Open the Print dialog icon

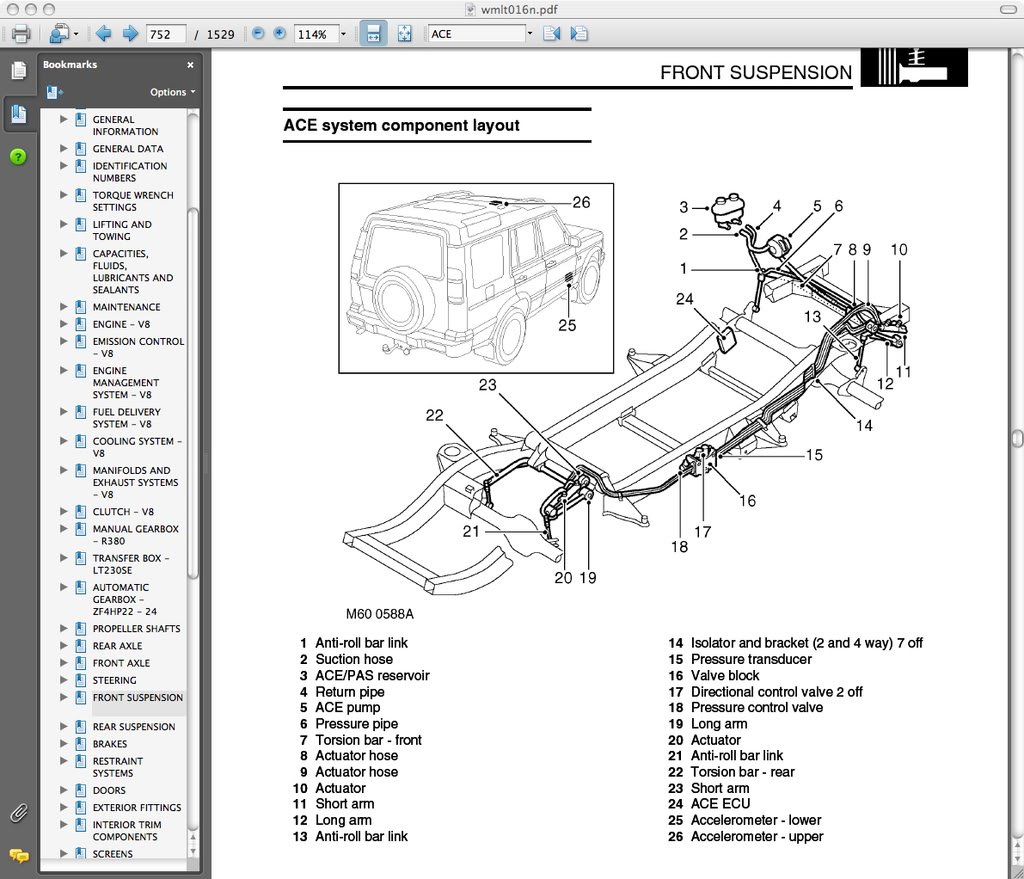[x=21, y=33]
